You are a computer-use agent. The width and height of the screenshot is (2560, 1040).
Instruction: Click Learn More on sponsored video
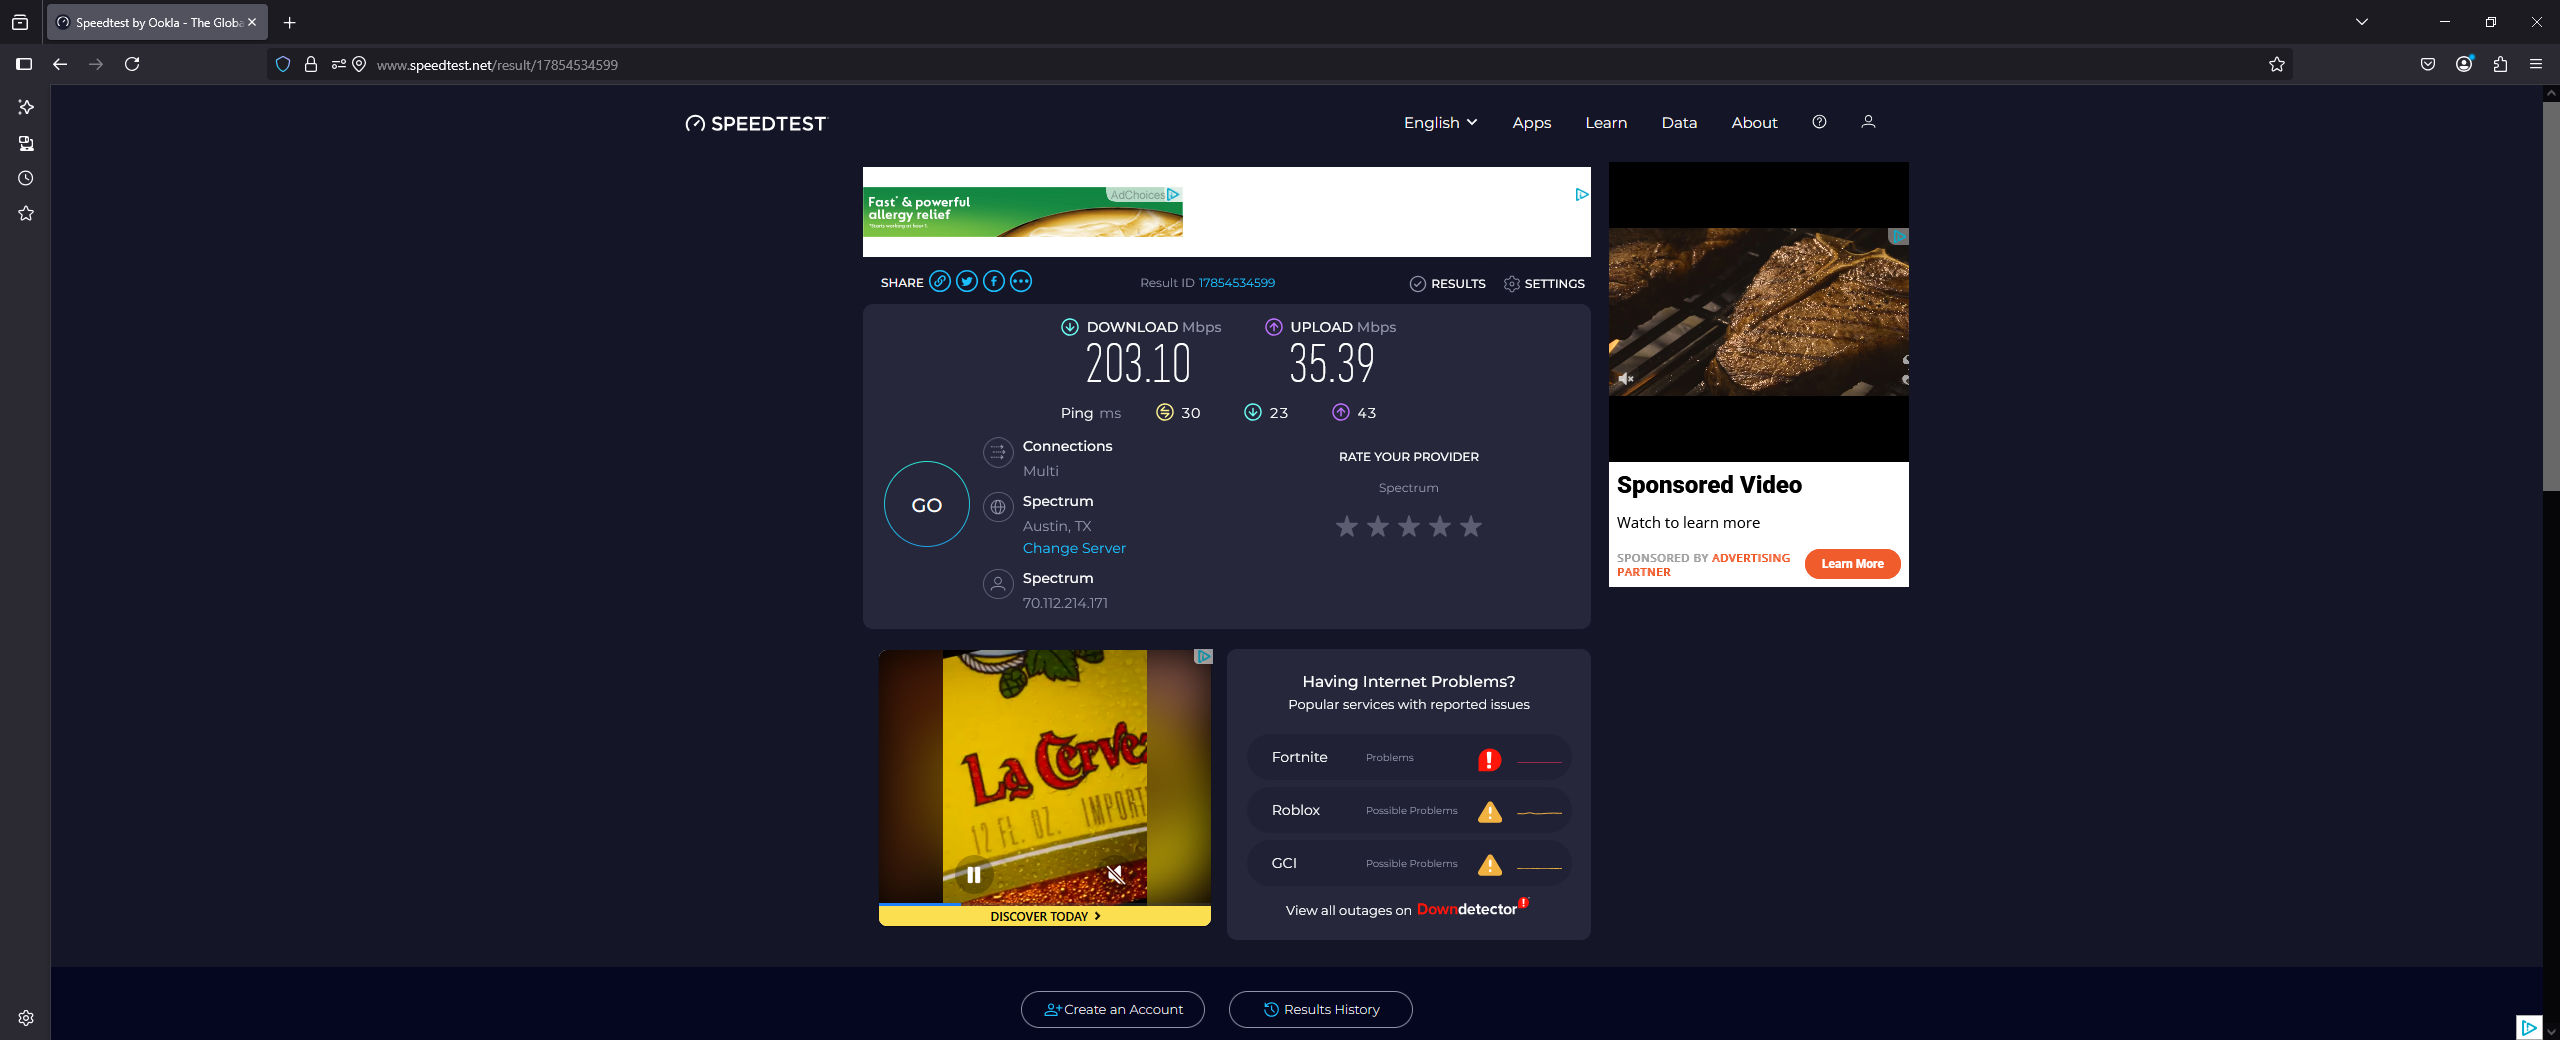(x=1852, y=563)
